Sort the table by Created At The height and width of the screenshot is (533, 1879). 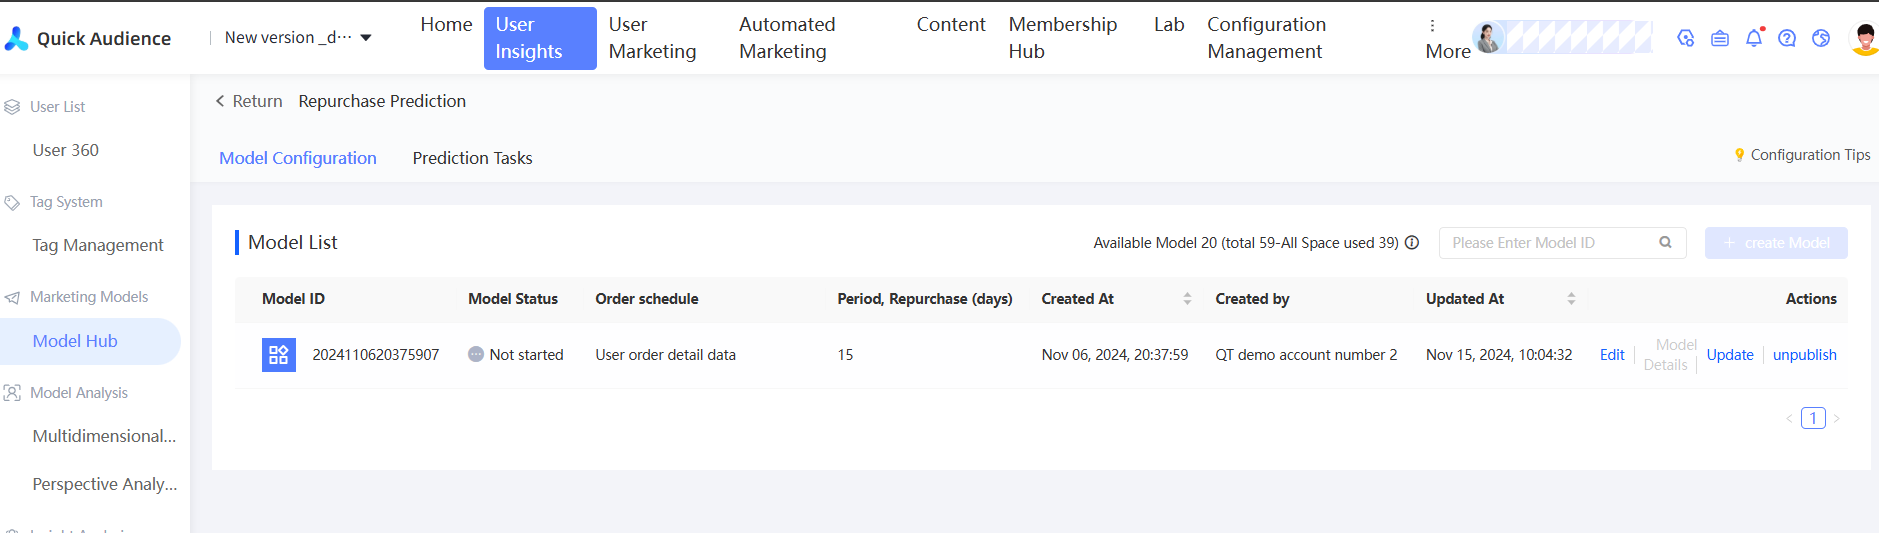point(1187,299)
